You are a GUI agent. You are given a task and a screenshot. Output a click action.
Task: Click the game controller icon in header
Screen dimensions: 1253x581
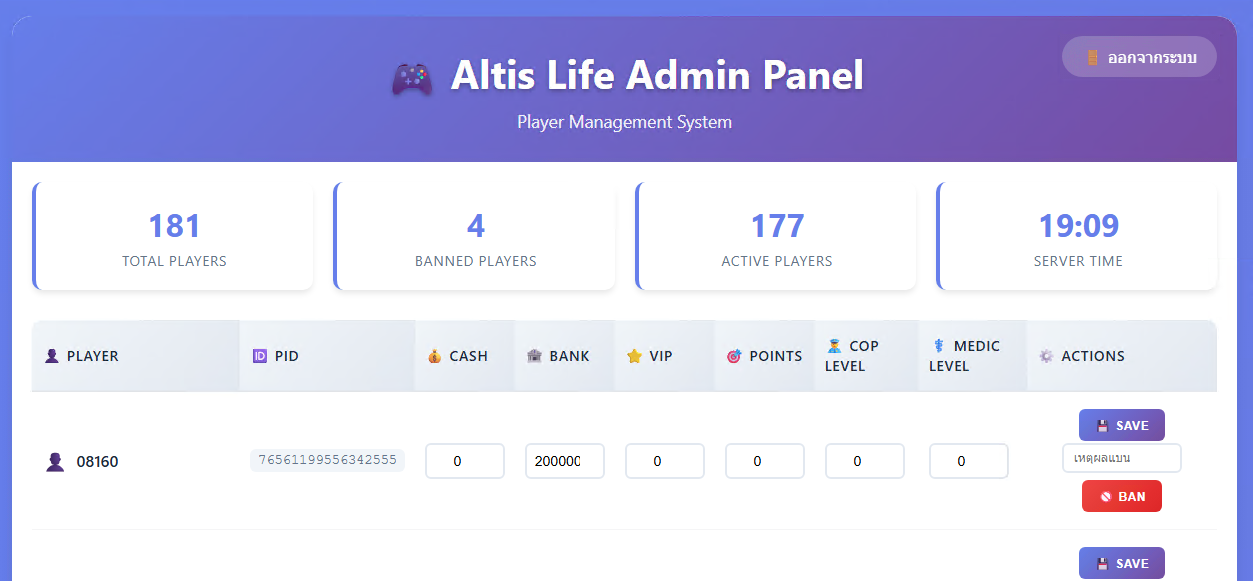click(411, 78)
